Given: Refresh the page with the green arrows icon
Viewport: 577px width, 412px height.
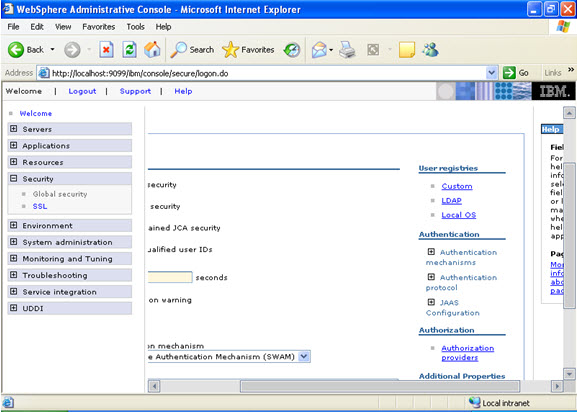Looking at the screenshot, I should pyautogui.click(x=130, y=50).
